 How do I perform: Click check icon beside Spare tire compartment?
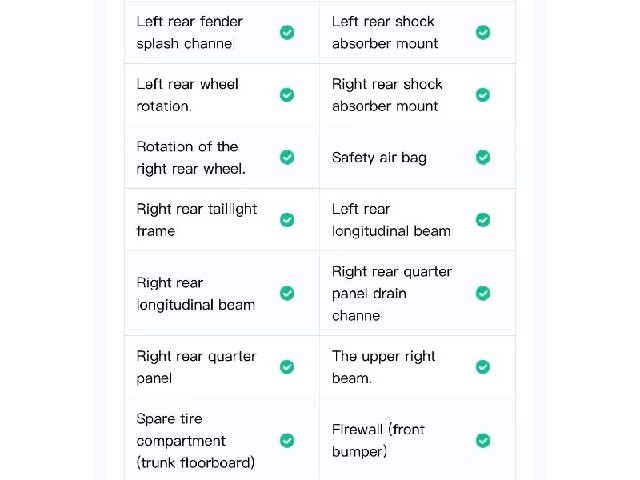click(287, 440)
